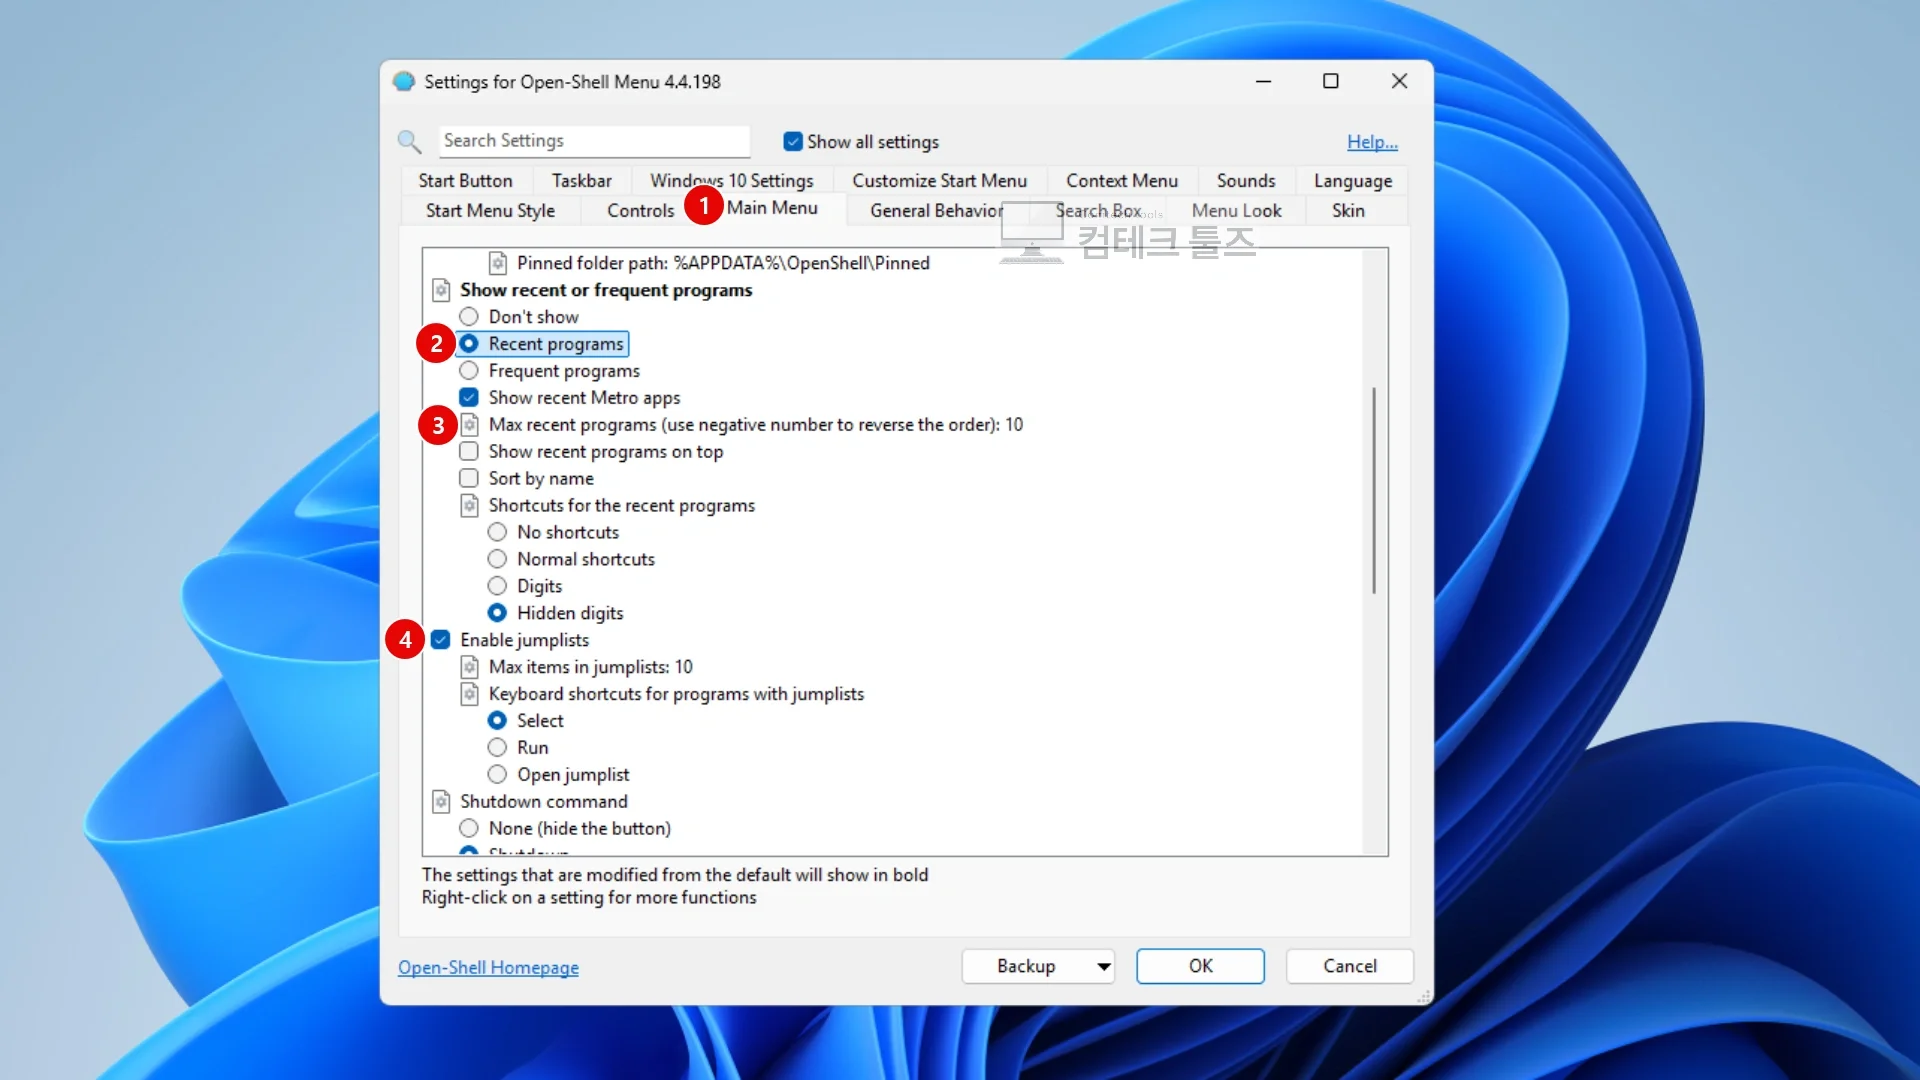Select the 'Frequent programs' radio option
The image size is (1920, 1080).
tap(469, 371)
